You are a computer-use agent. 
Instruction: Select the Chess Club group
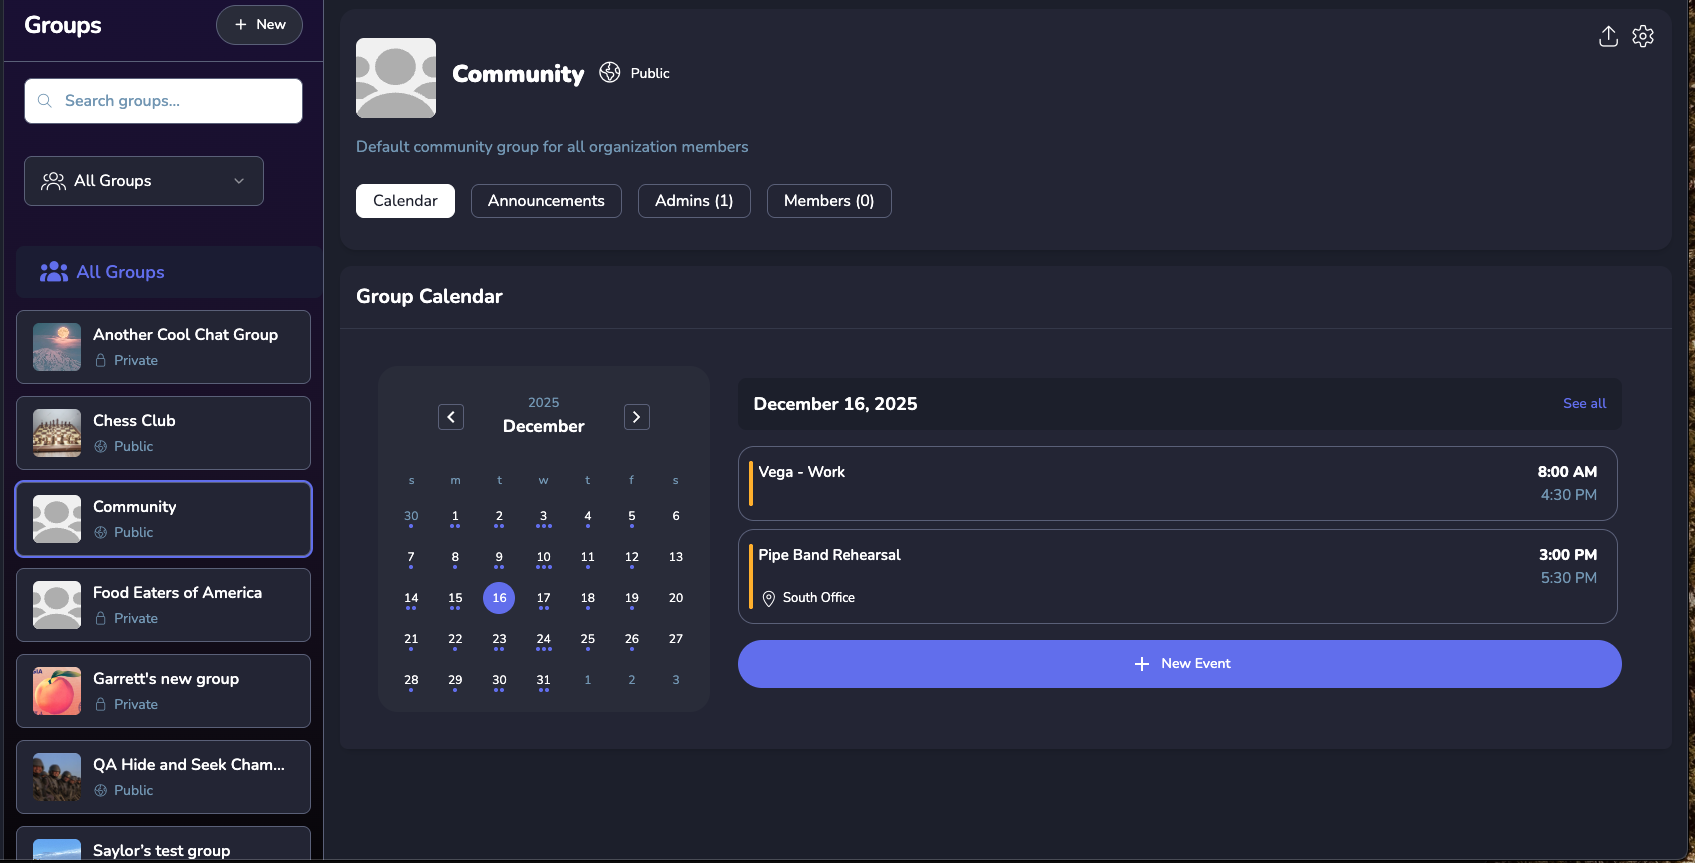pos(164,433)
